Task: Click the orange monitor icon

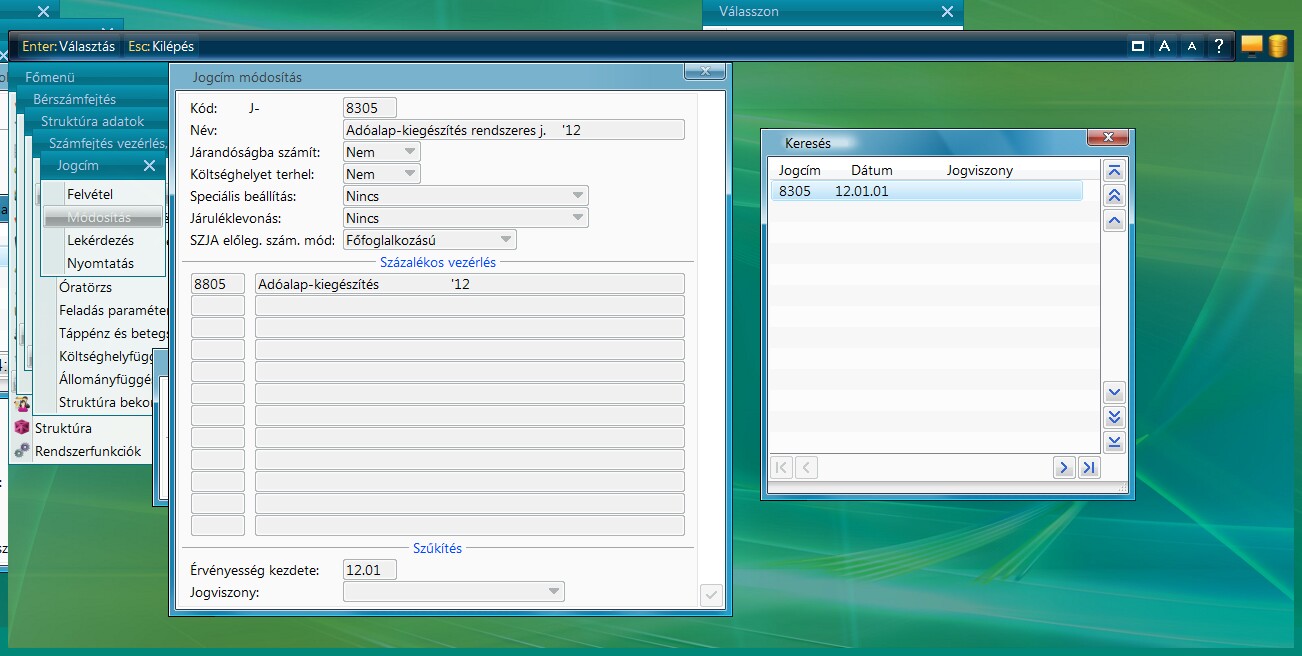Action: pyautogui.click(x=1252, y=45)
